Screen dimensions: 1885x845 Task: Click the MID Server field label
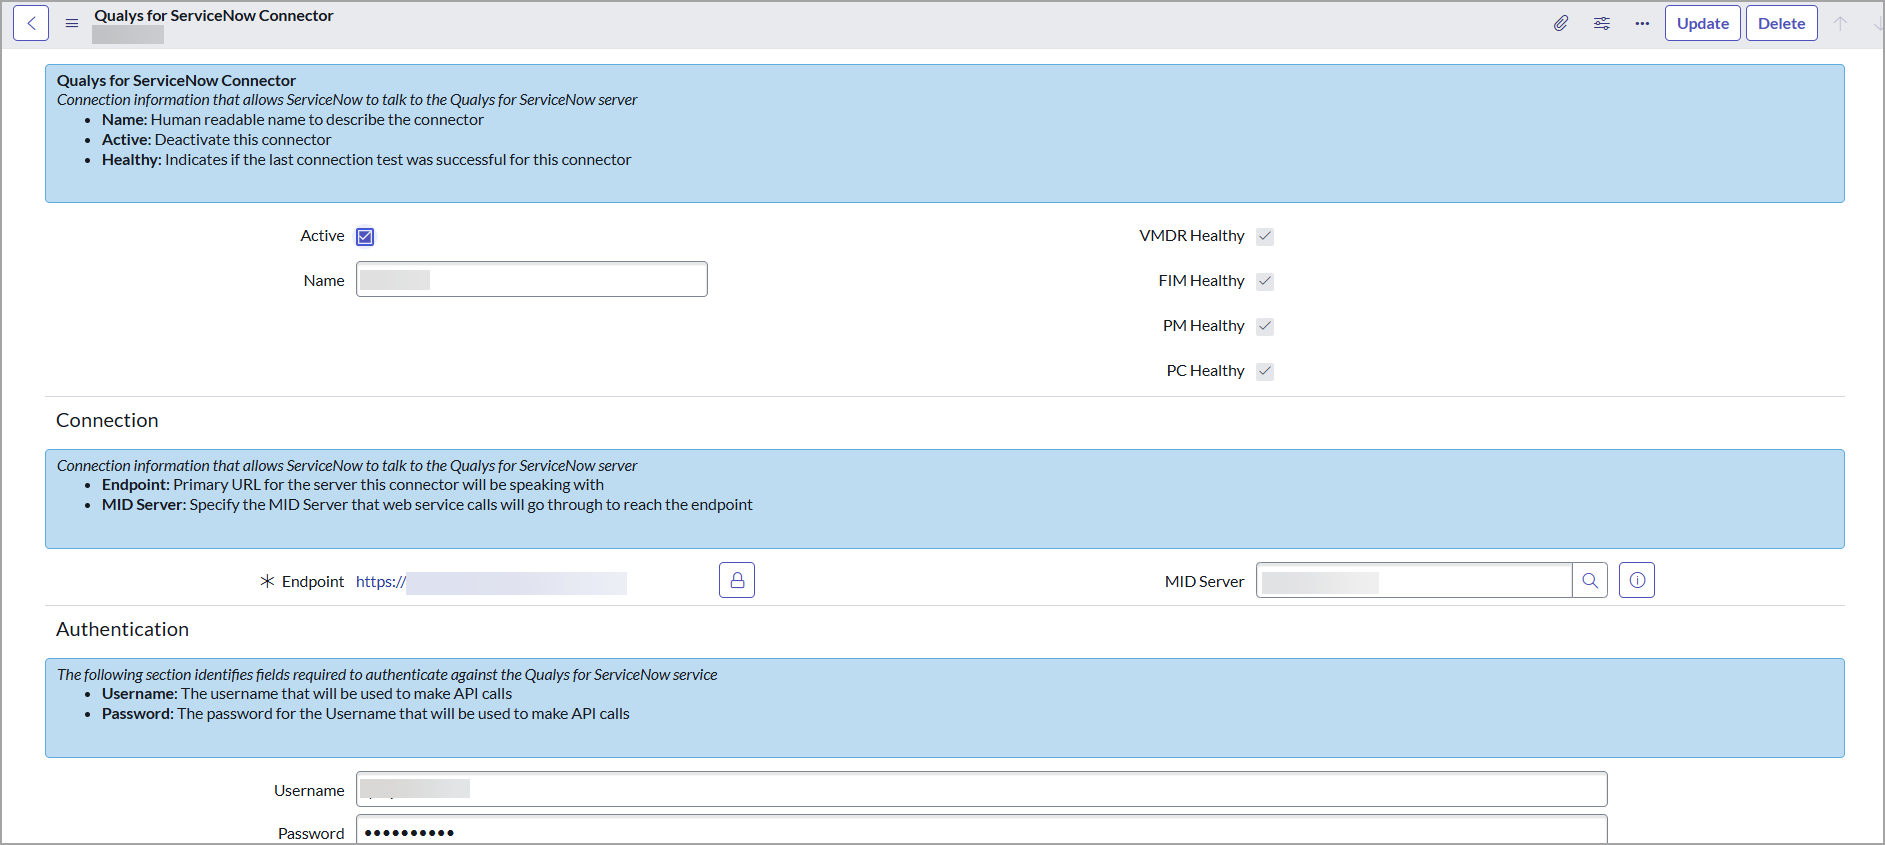pos(1204,582)
